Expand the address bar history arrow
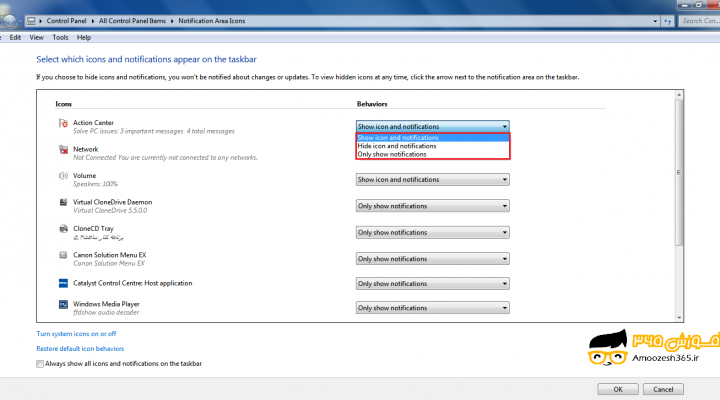This screenshot has width=720, height=400. [x=655, y=21]
